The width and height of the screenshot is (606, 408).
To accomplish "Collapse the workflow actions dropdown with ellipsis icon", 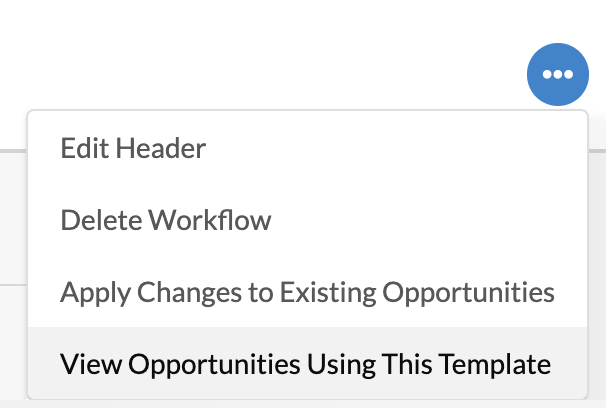I will coord(558,74).
